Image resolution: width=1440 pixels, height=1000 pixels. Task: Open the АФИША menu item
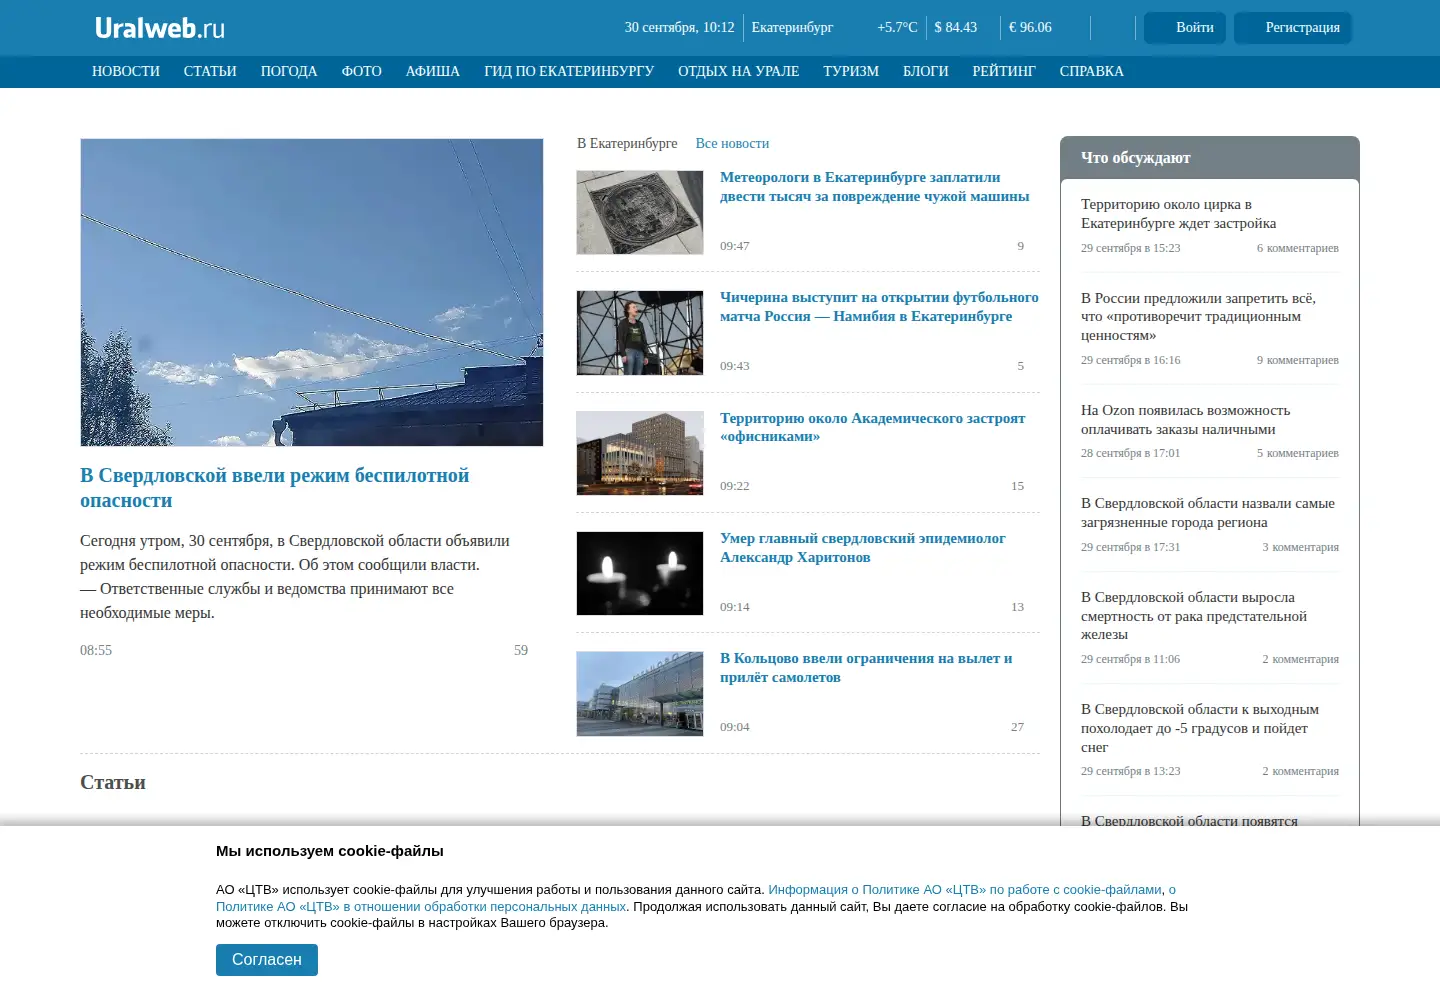tap(433, 72)
